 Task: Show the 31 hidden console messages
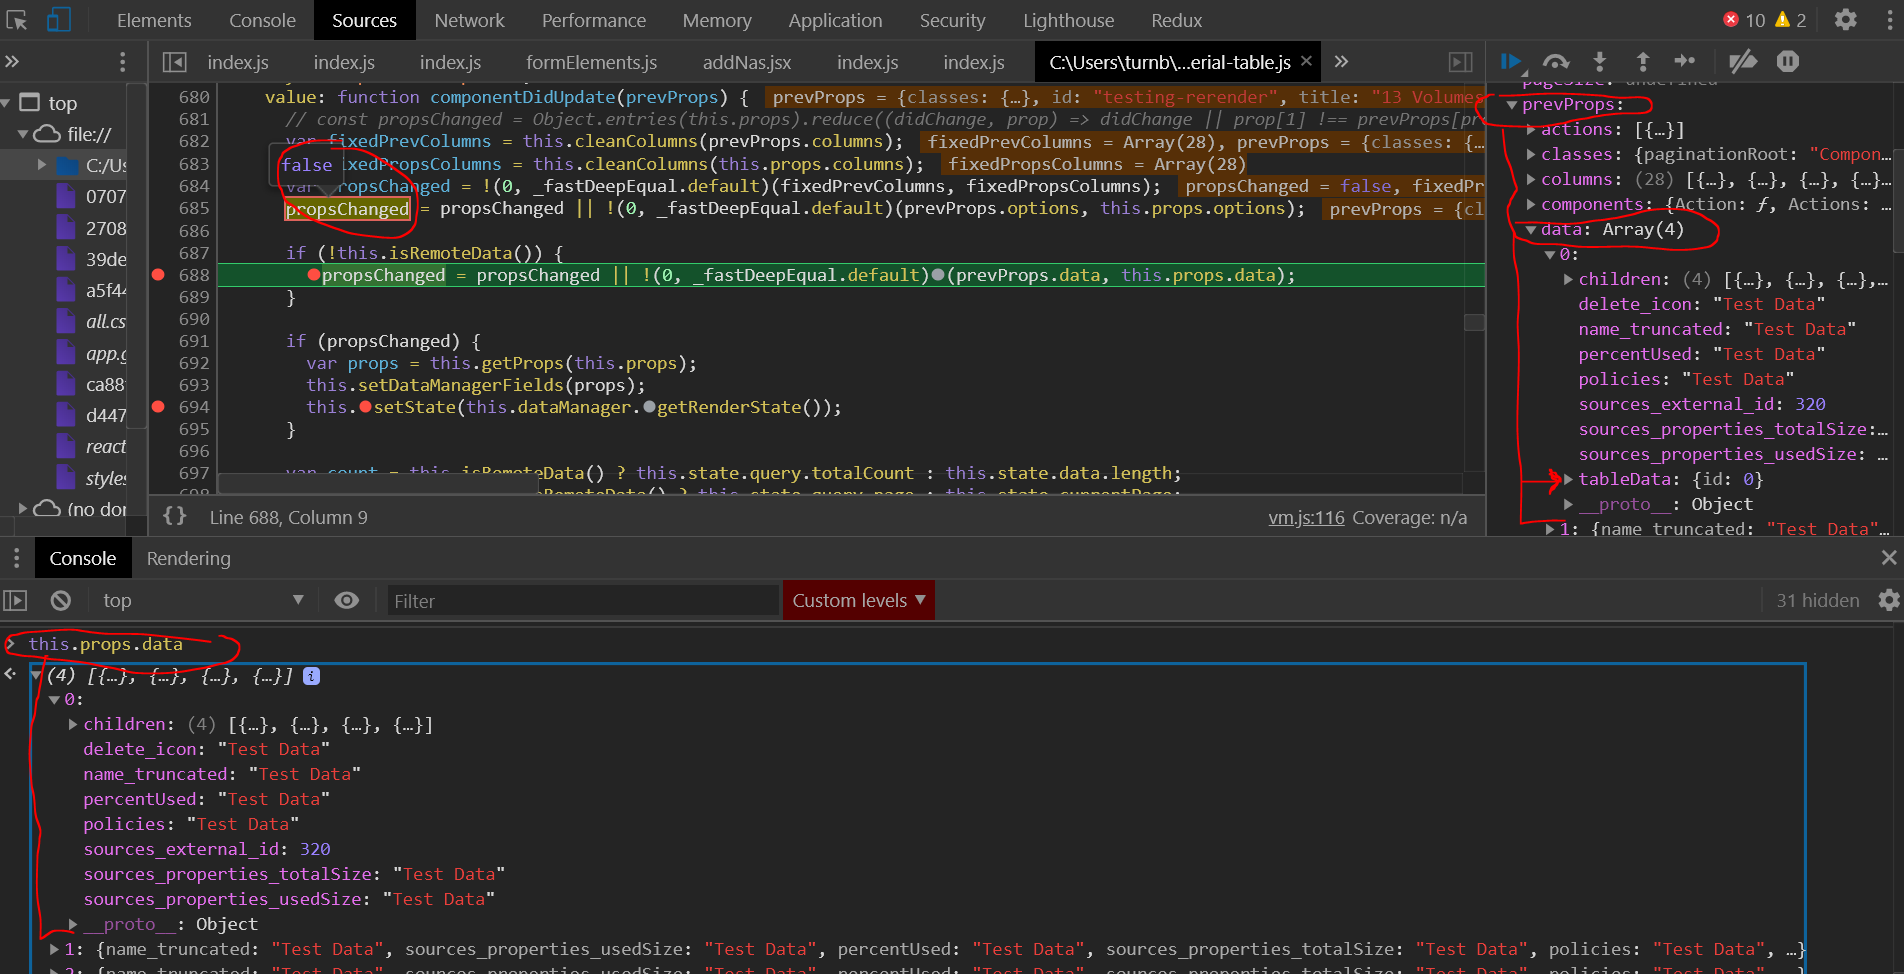tap(1817, 600)
